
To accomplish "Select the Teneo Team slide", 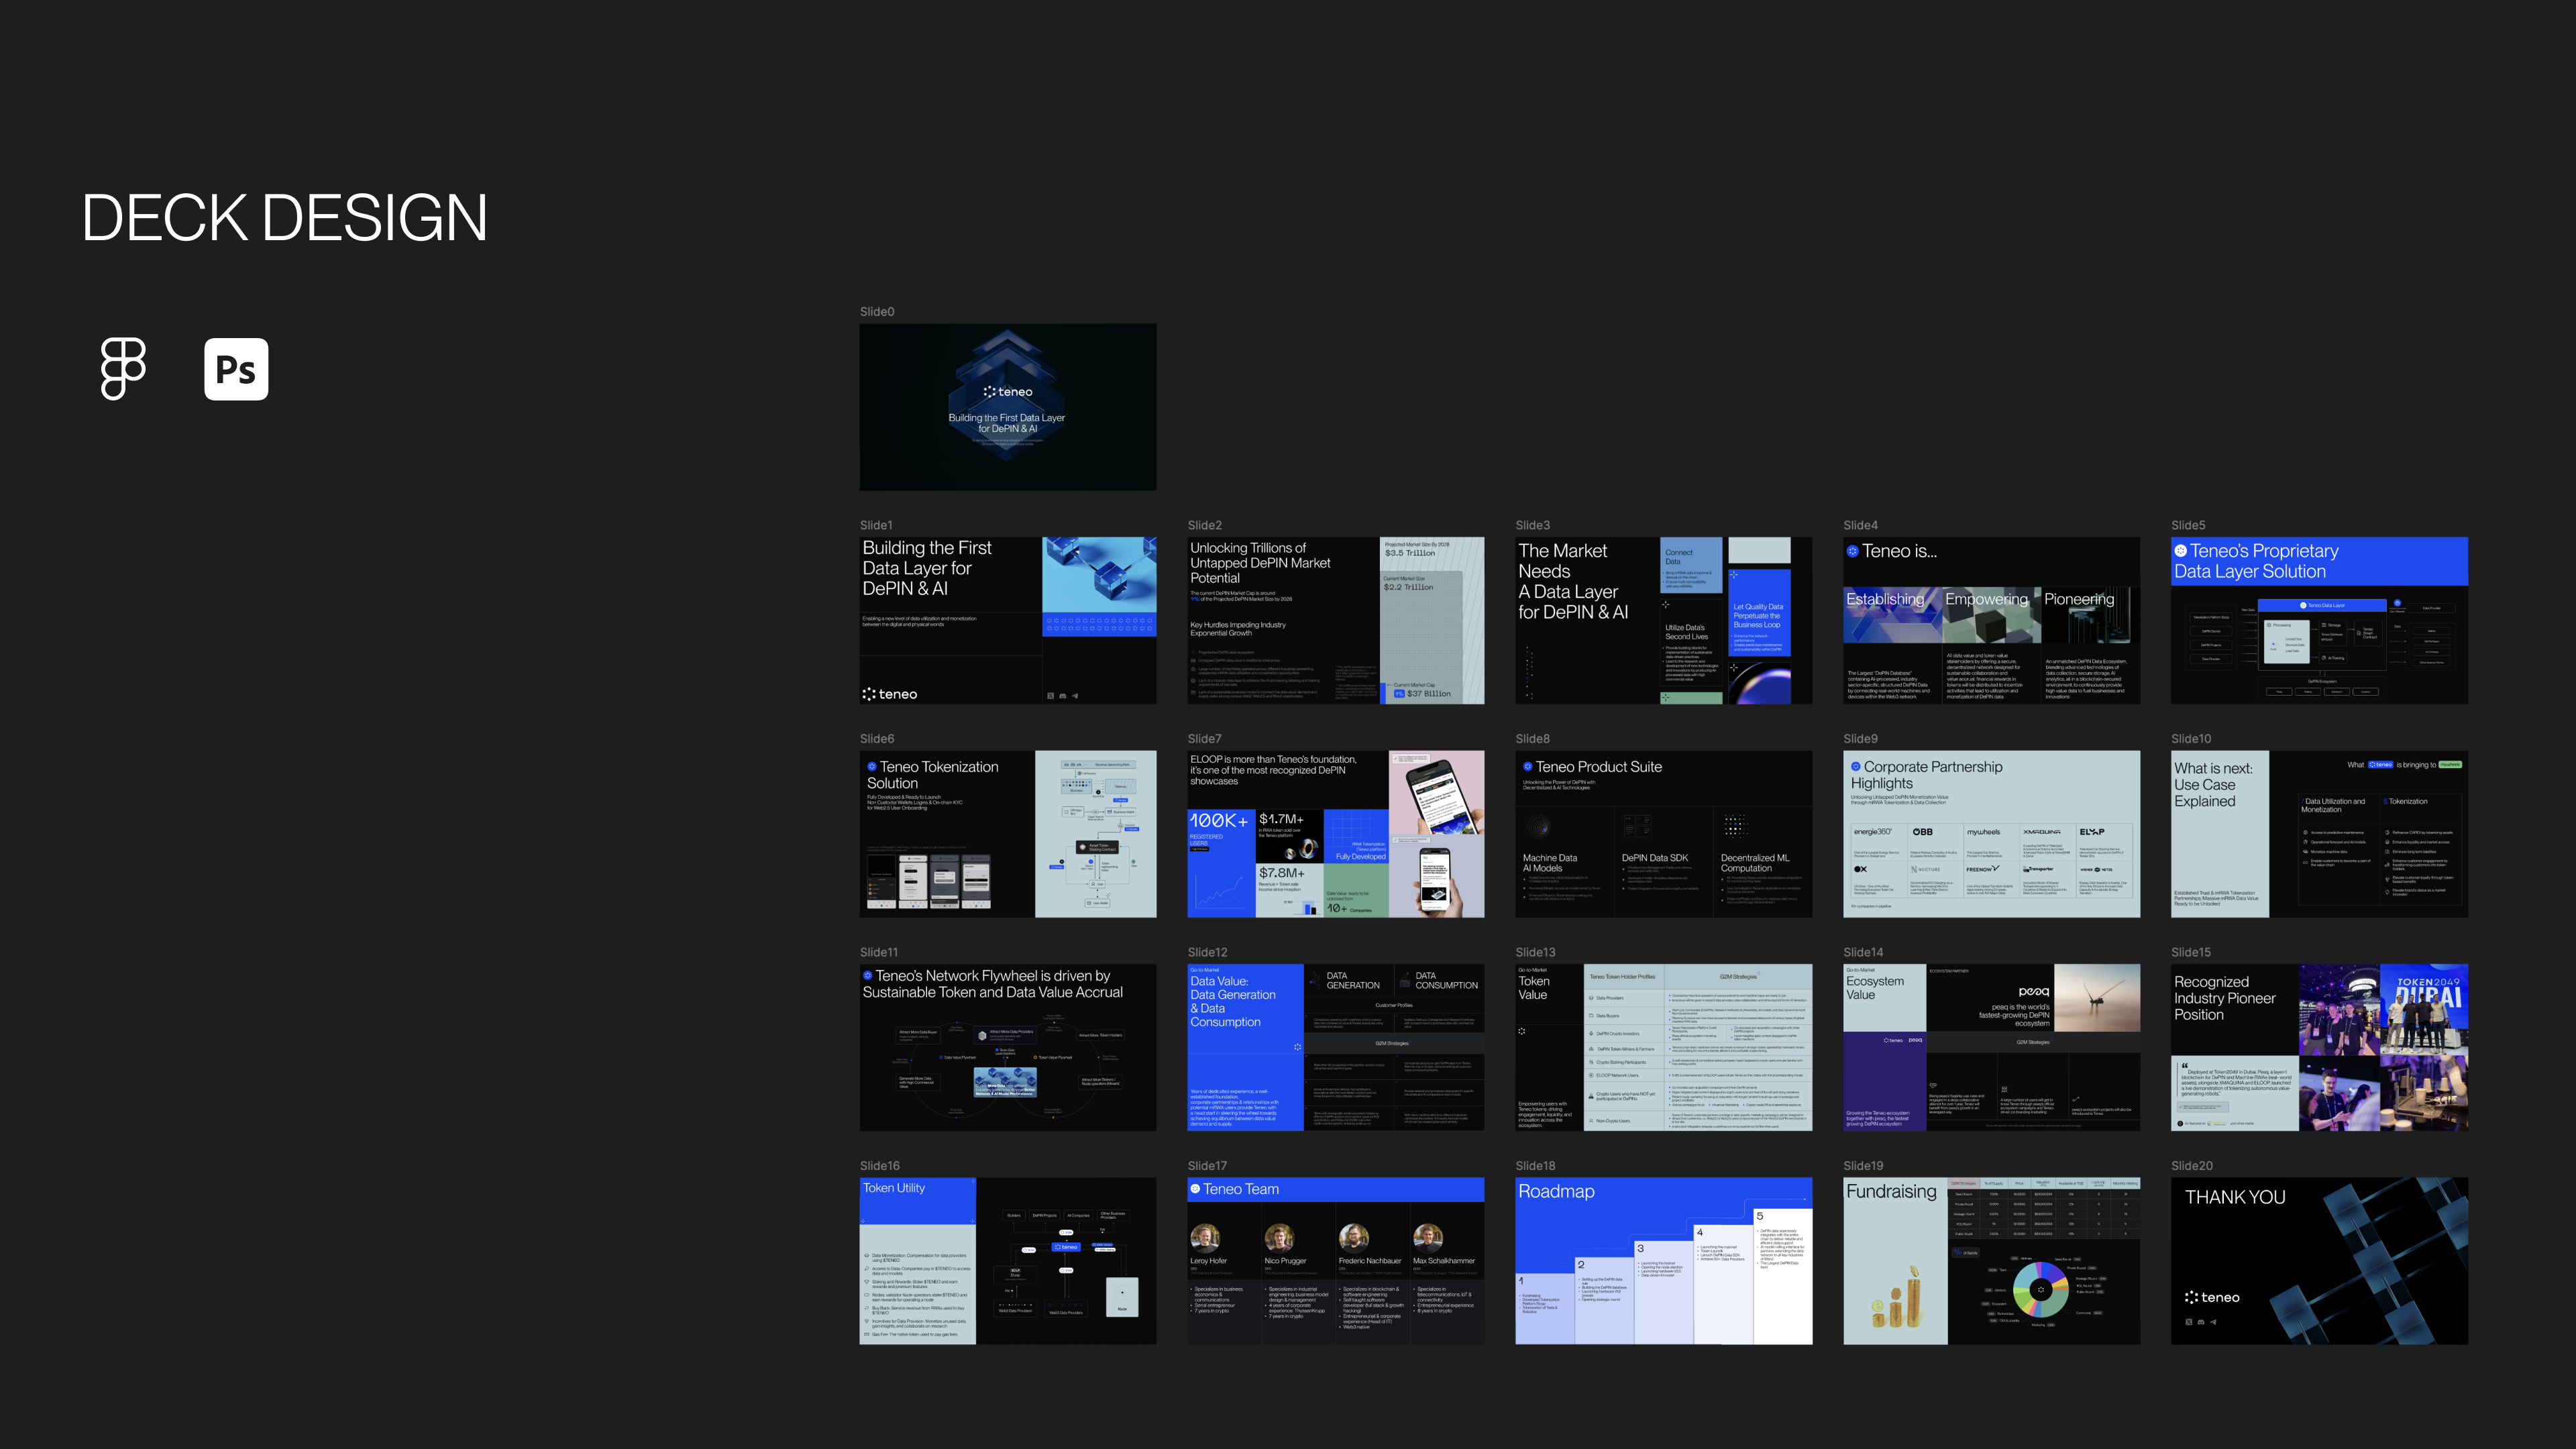I will click(x=1335, y=1260).
